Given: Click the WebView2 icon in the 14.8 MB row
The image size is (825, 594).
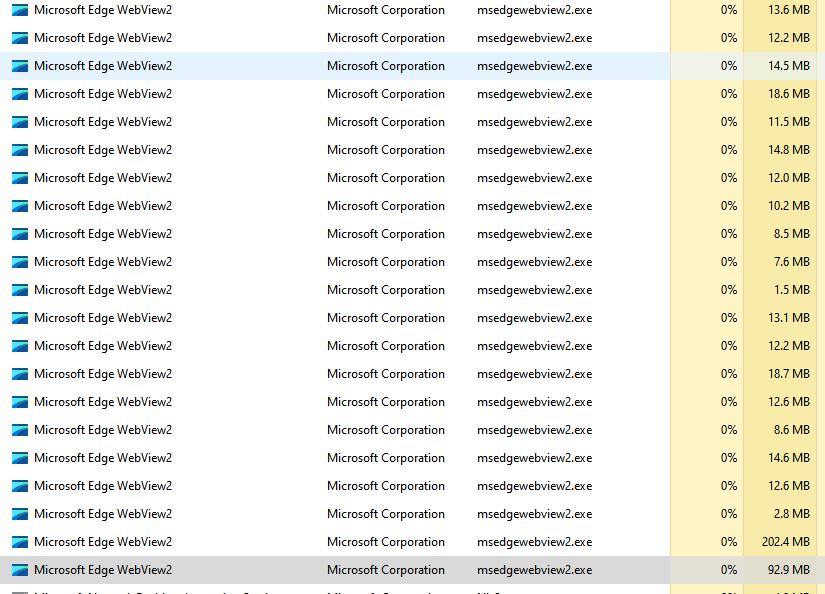Looking at the screenshot, I should 20,150.
